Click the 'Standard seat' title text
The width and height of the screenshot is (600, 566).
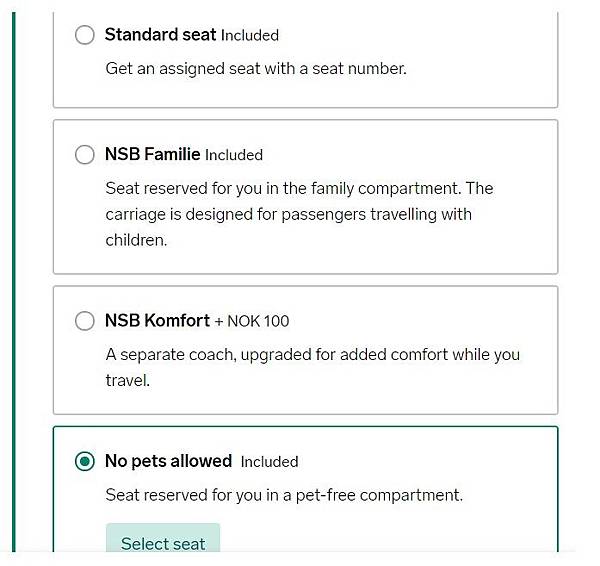[x=160, y=35]
